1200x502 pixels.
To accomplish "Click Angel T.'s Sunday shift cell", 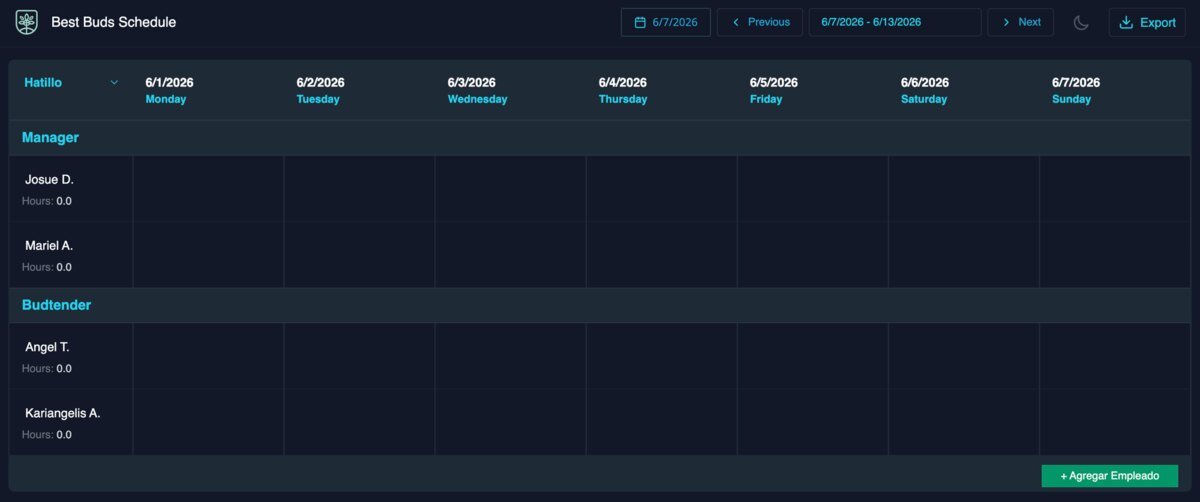I will pyautogui.click(x=1115, y=356).
